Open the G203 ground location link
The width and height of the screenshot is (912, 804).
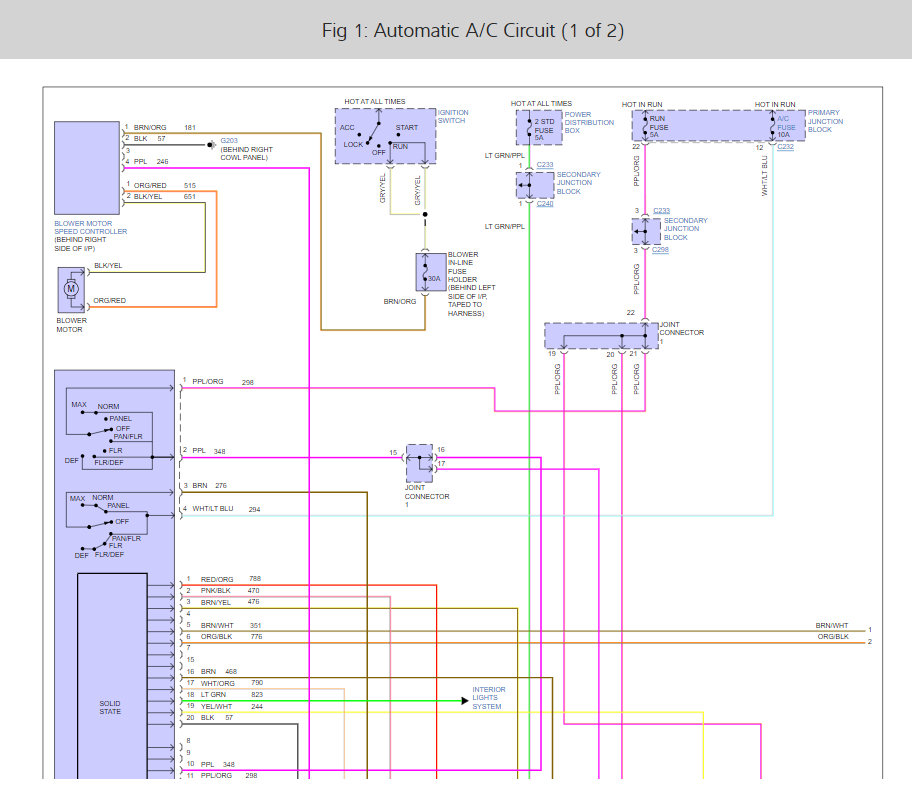click(229, 141)
